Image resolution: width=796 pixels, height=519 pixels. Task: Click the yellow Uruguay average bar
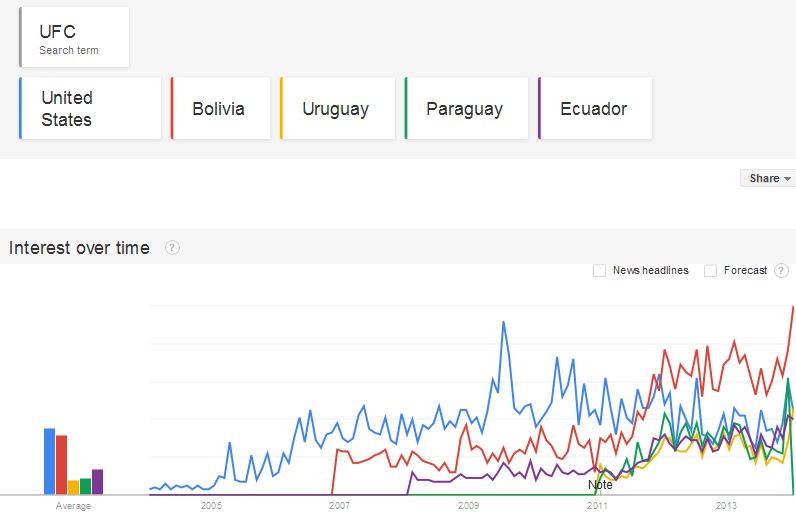(x=73, y=487)
